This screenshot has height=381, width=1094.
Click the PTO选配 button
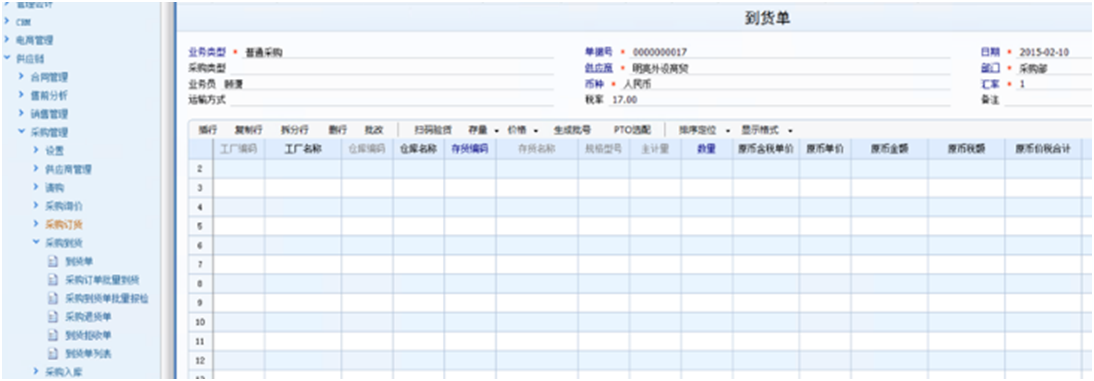click(632, 130)
